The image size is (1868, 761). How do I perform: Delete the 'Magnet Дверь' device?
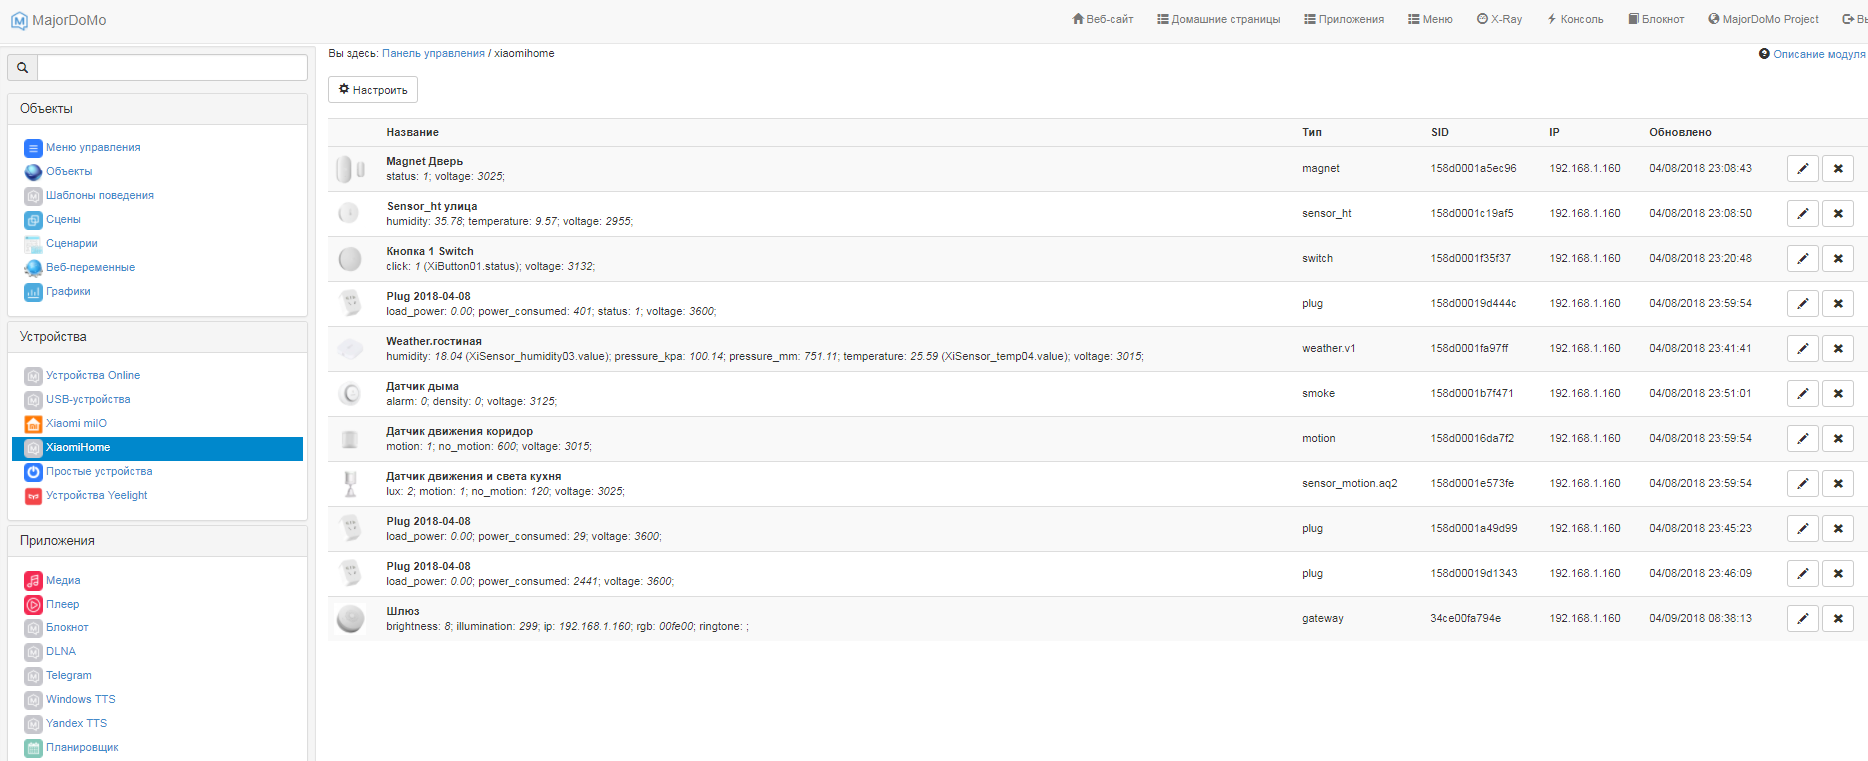(x=1838, y=169)
